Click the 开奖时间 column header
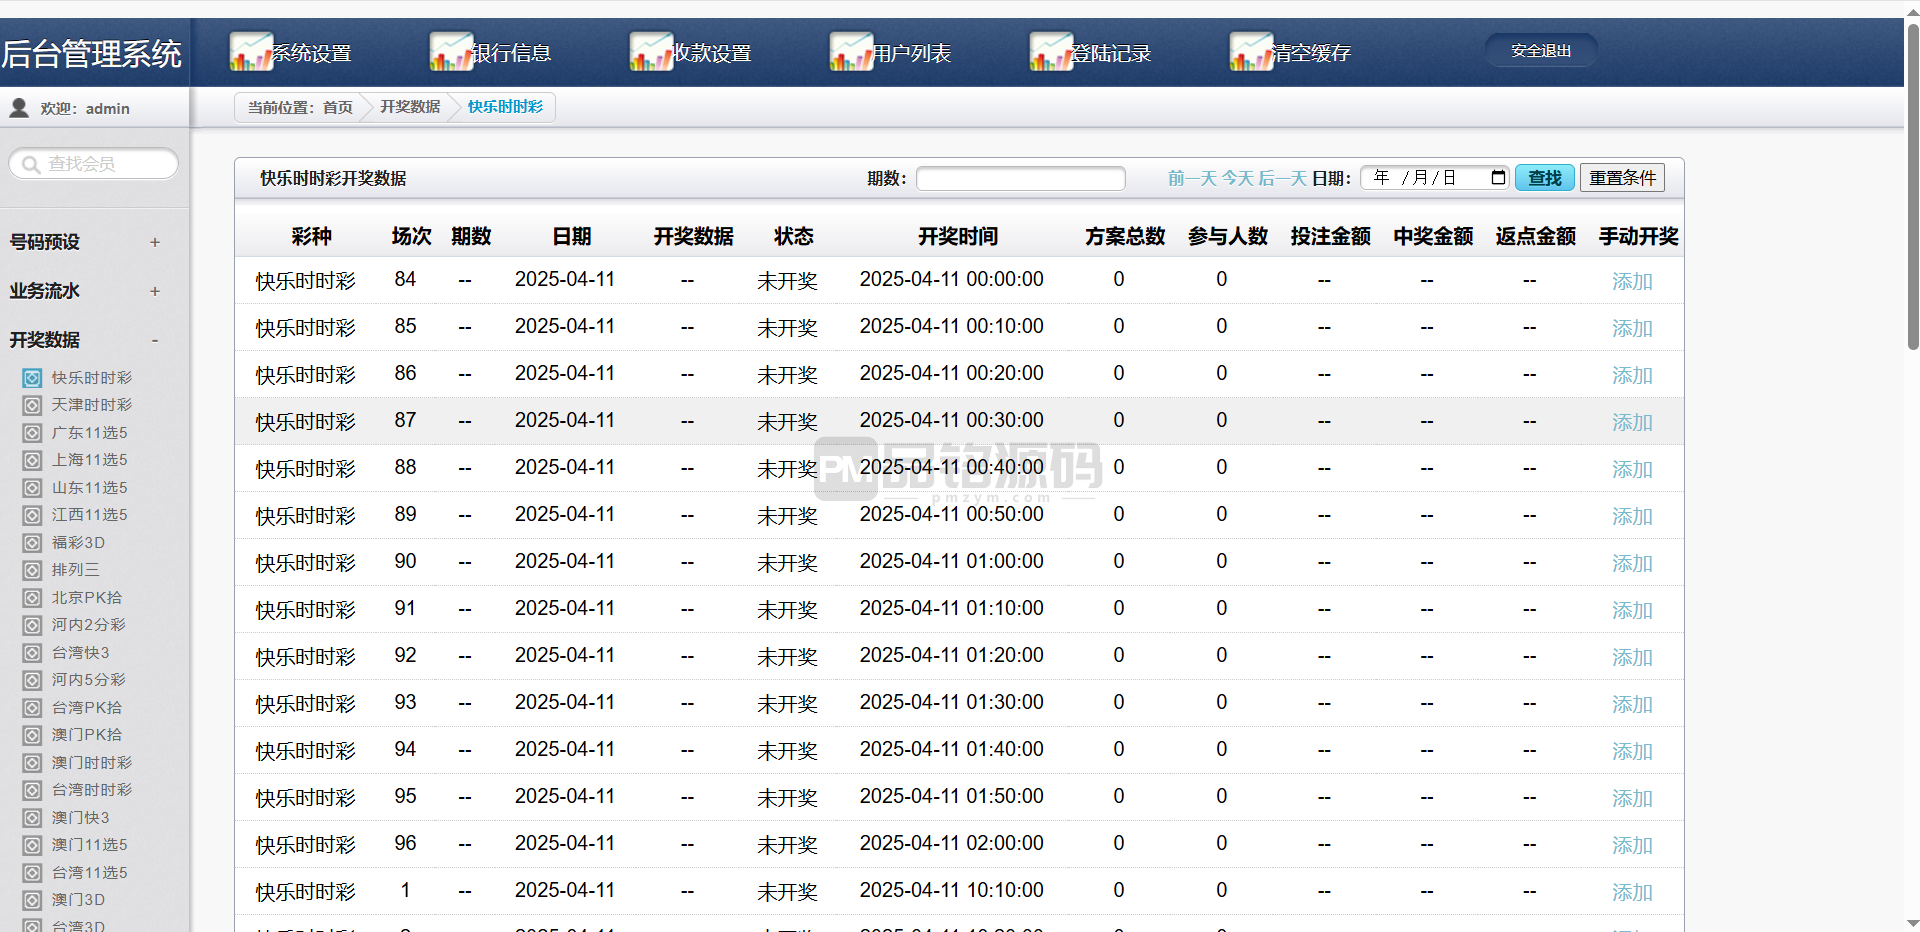 point(958,236)
